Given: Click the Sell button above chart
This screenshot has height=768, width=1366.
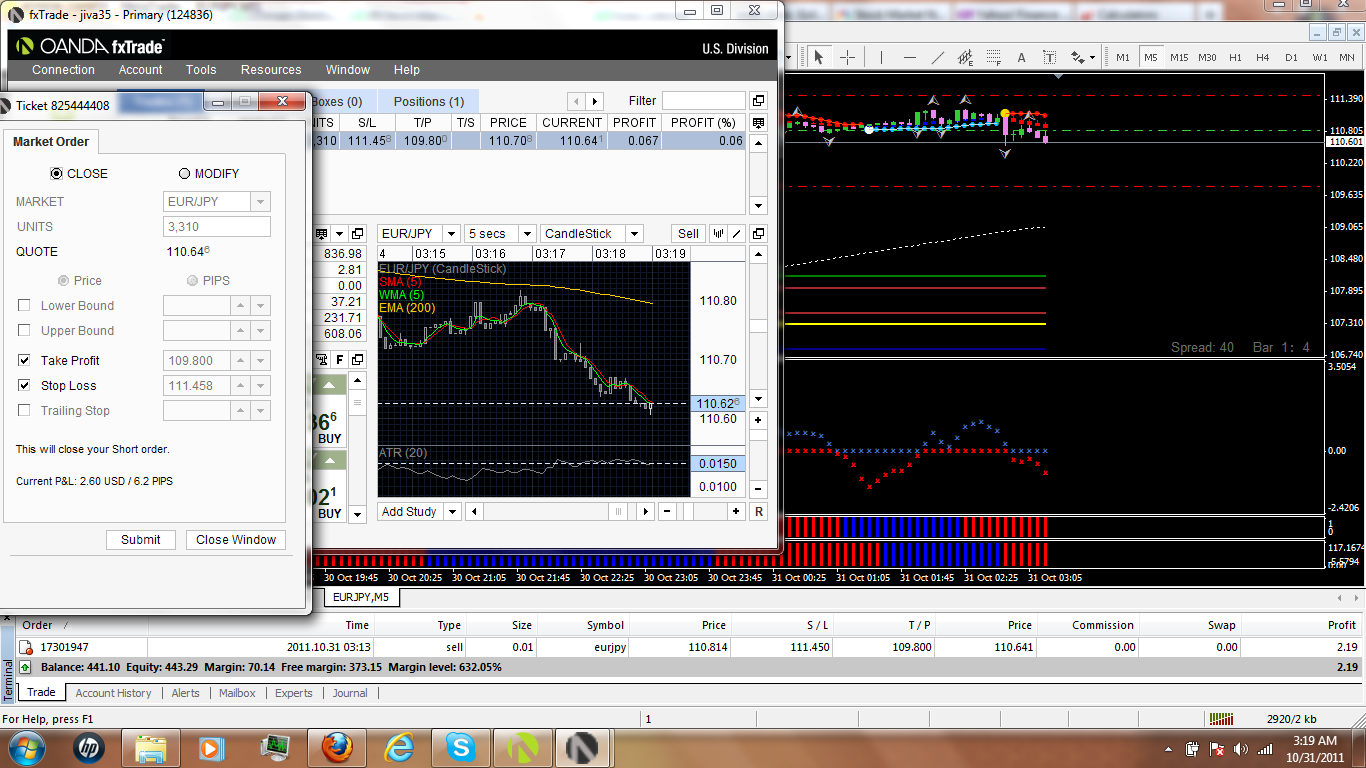Looking at the screenshot, I should (x=689, y=233).
